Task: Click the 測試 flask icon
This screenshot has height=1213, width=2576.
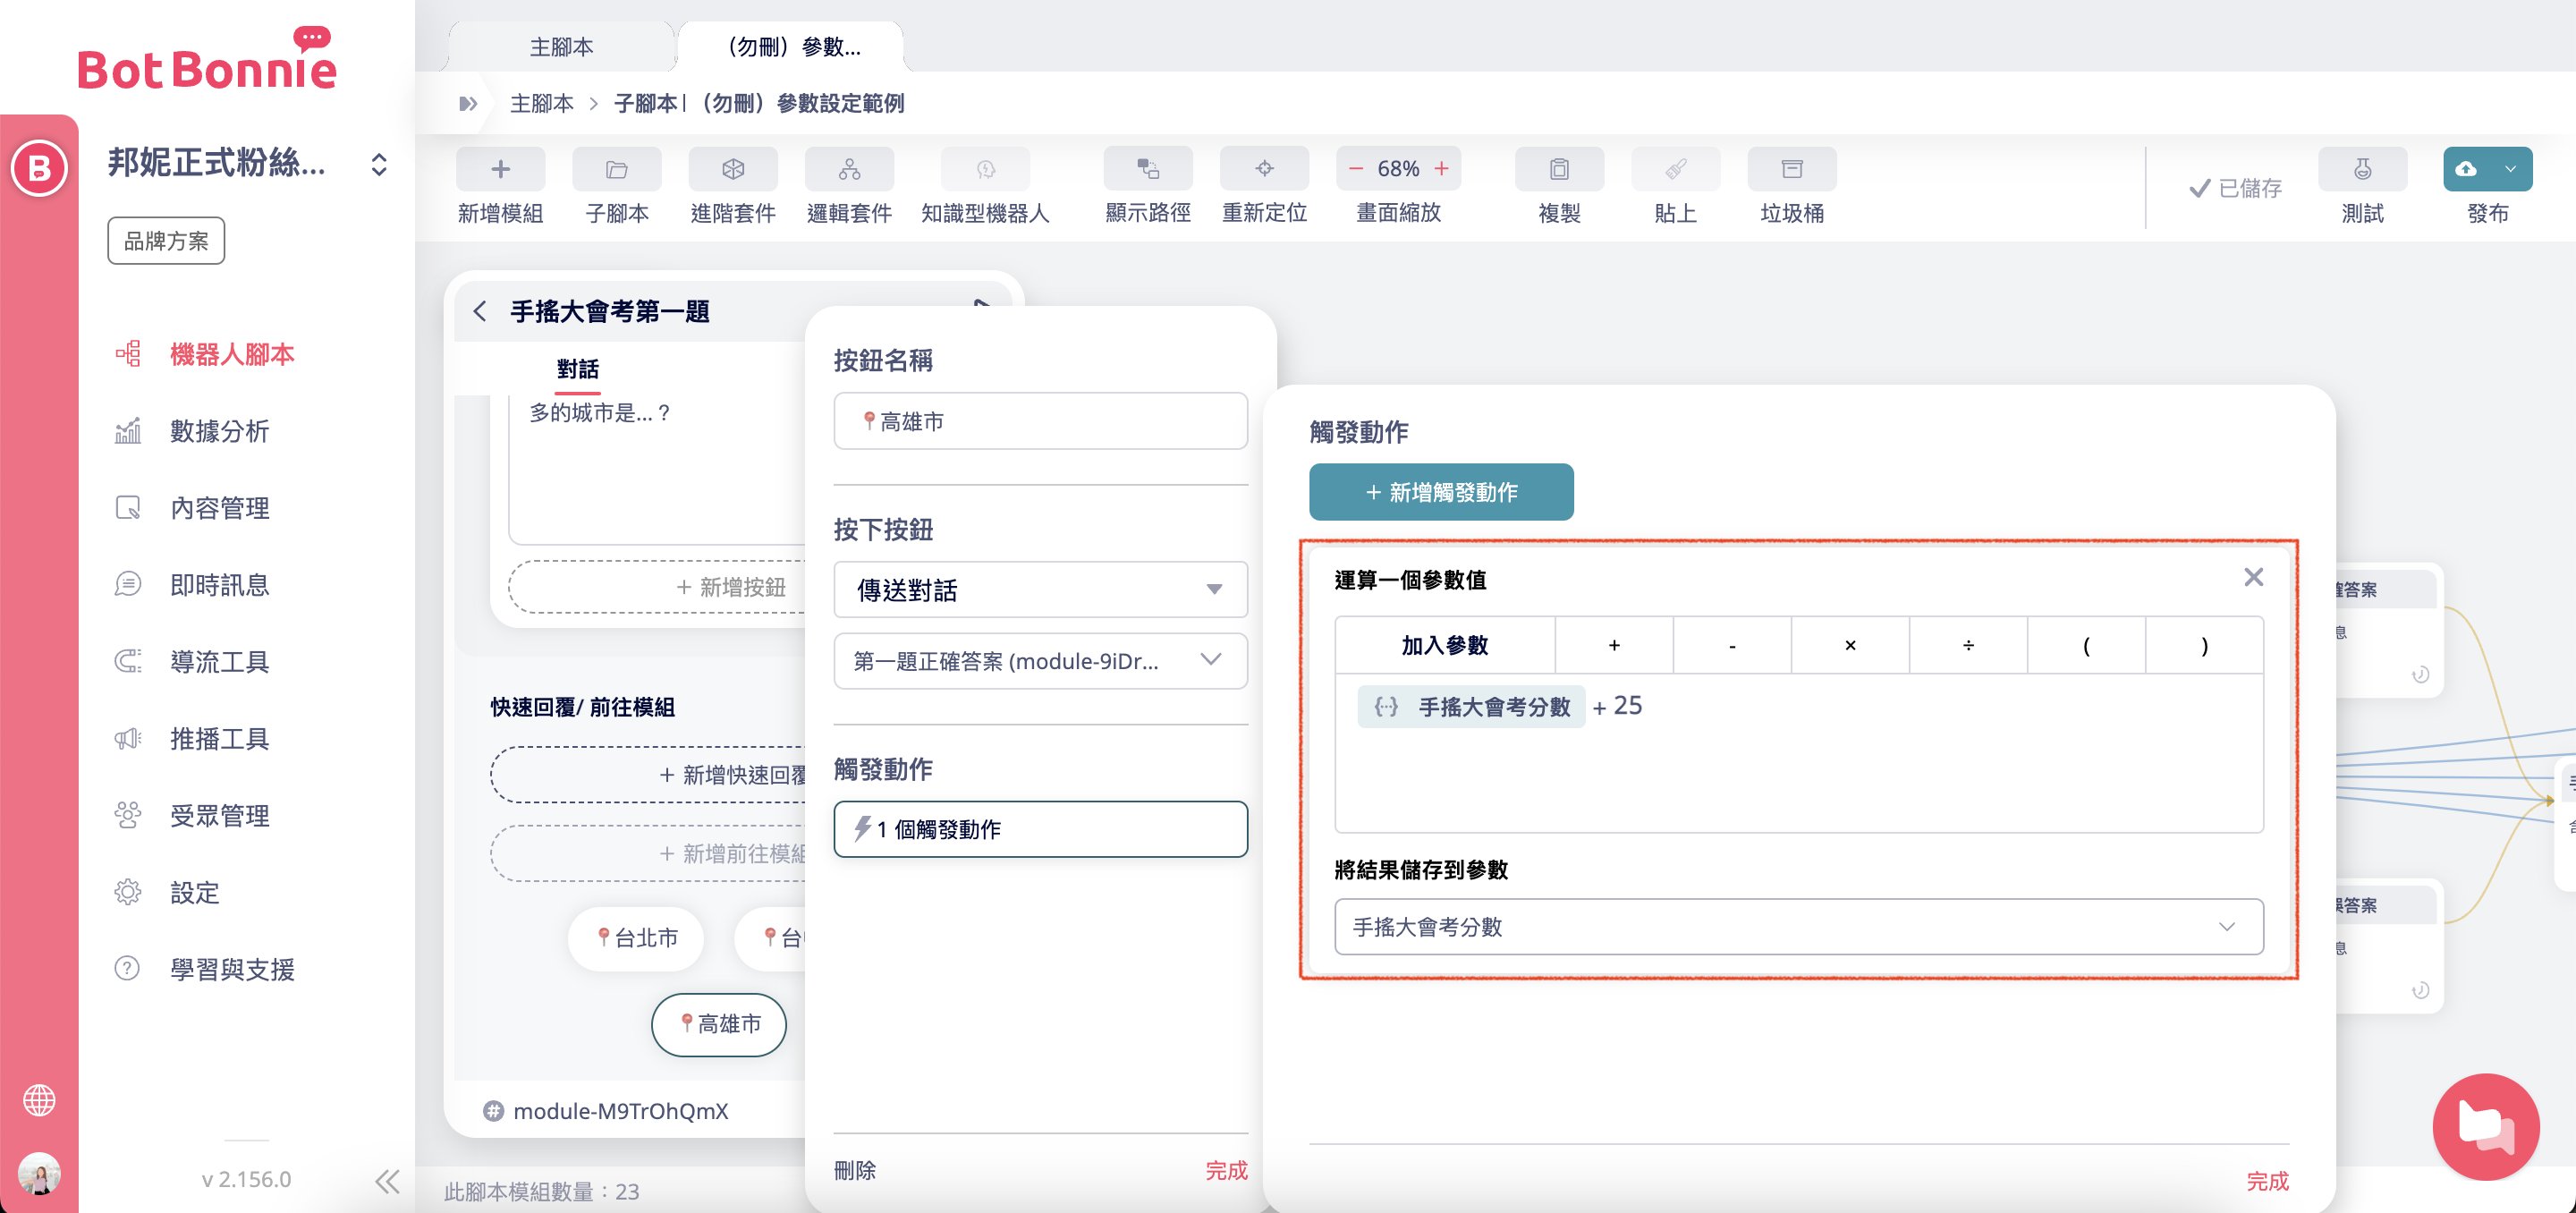Action: pyautogui.click(x=2361, y=169)
